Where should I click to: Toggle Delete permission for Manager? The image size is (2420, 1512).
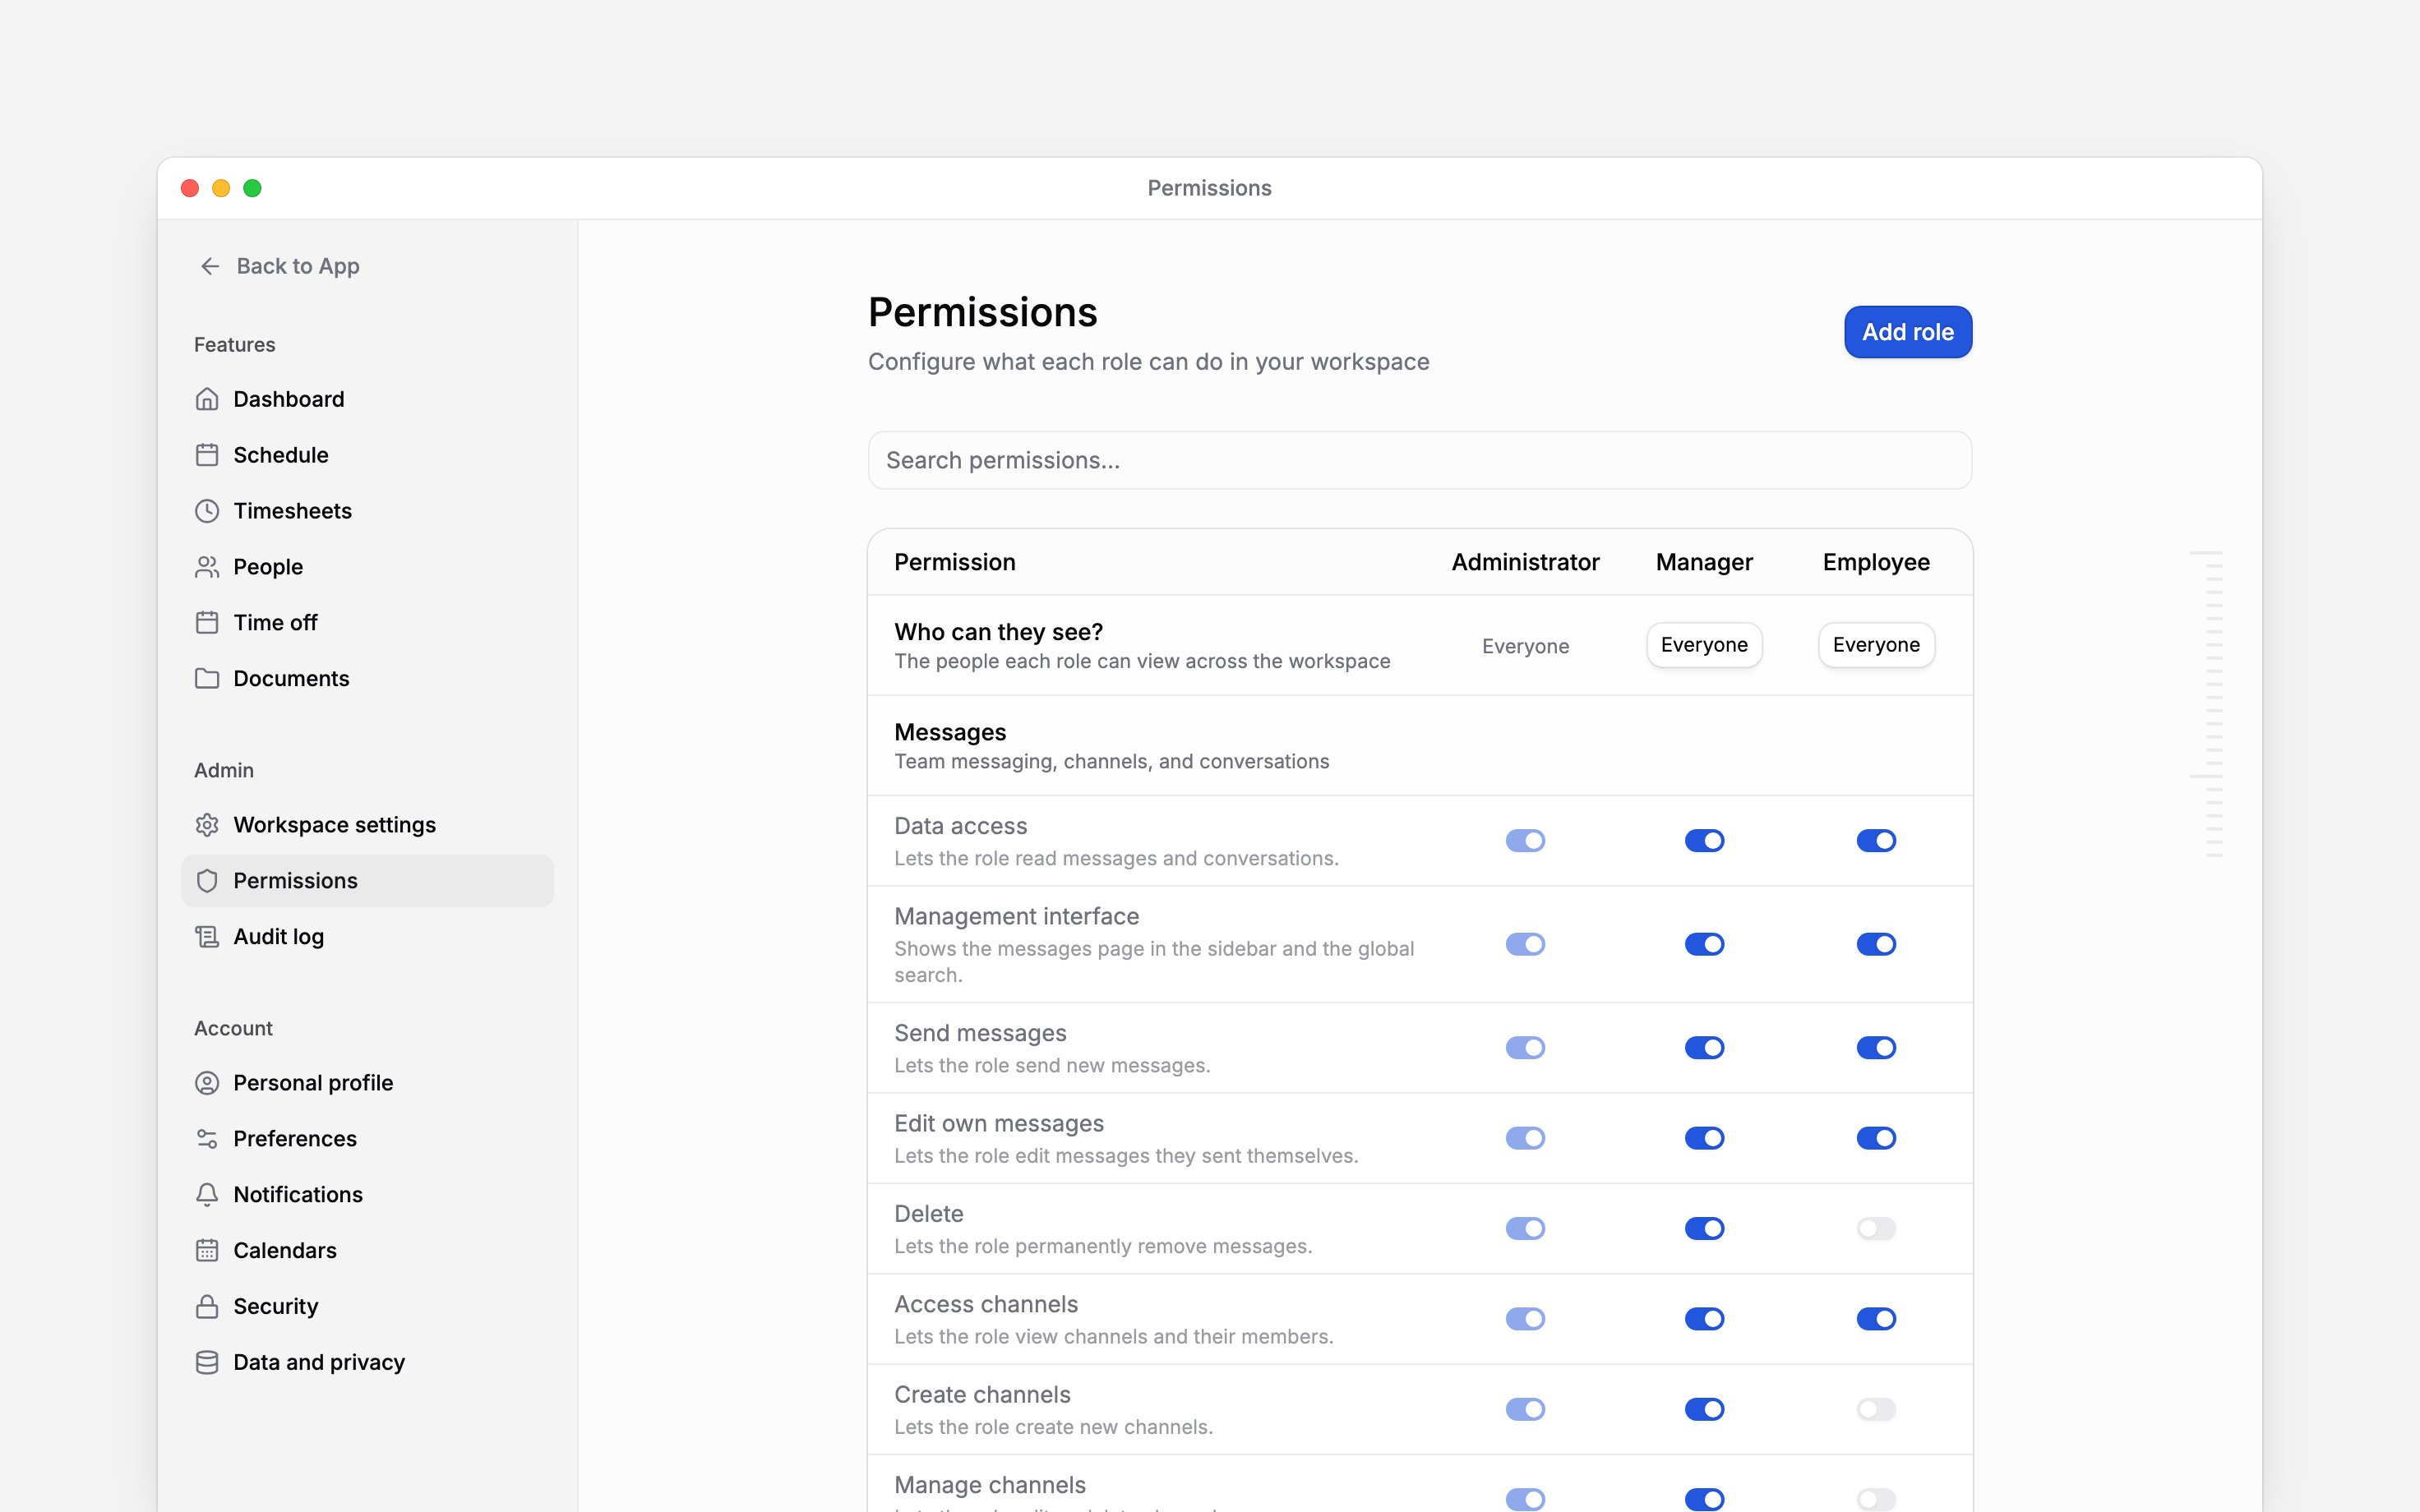pos(1704,1229)
